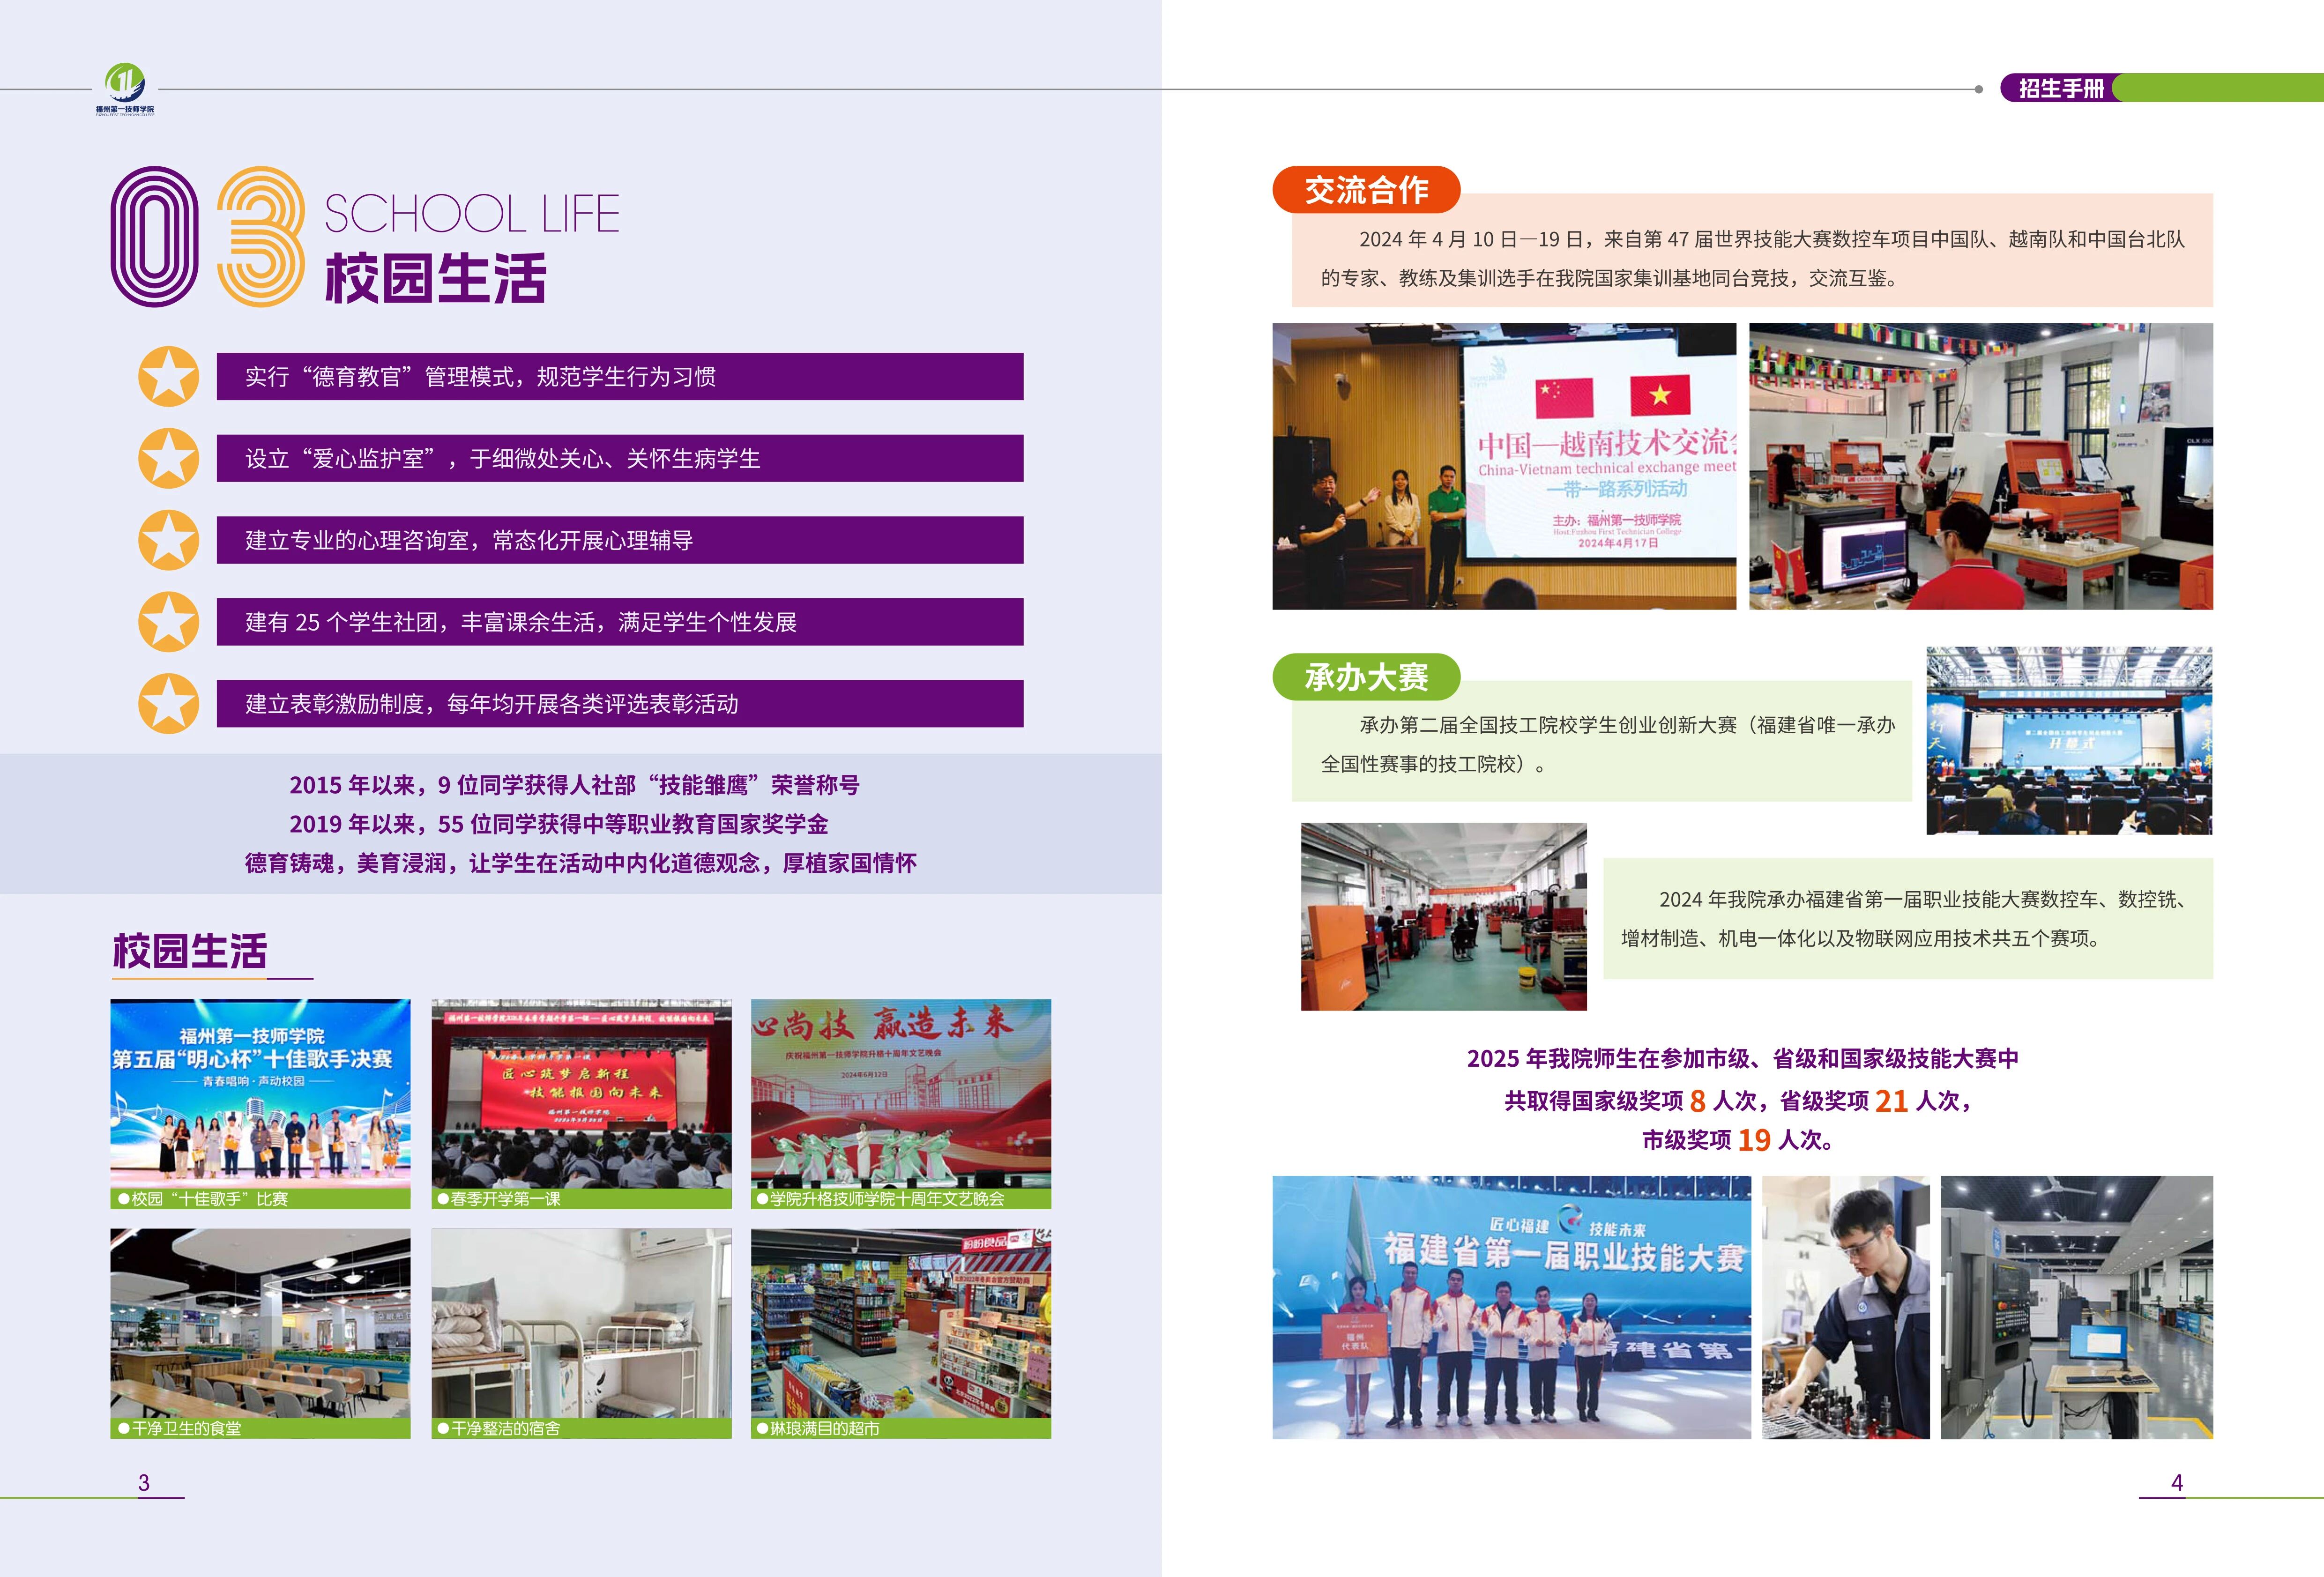Click the Fuzhou First Technician College logo

tap(125, 89)
